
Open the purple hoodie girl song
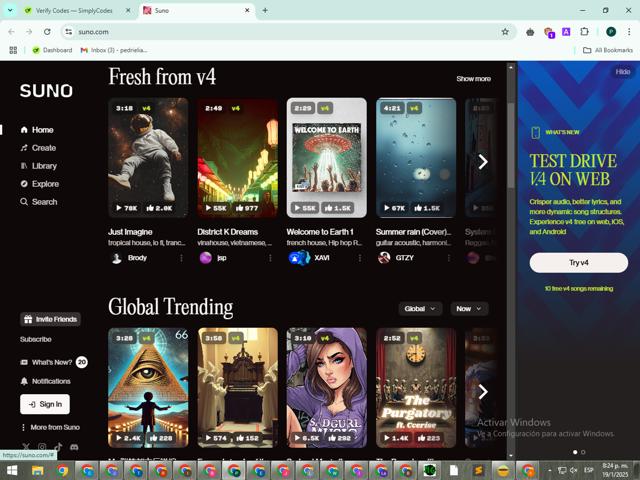[x=327, y=388]
